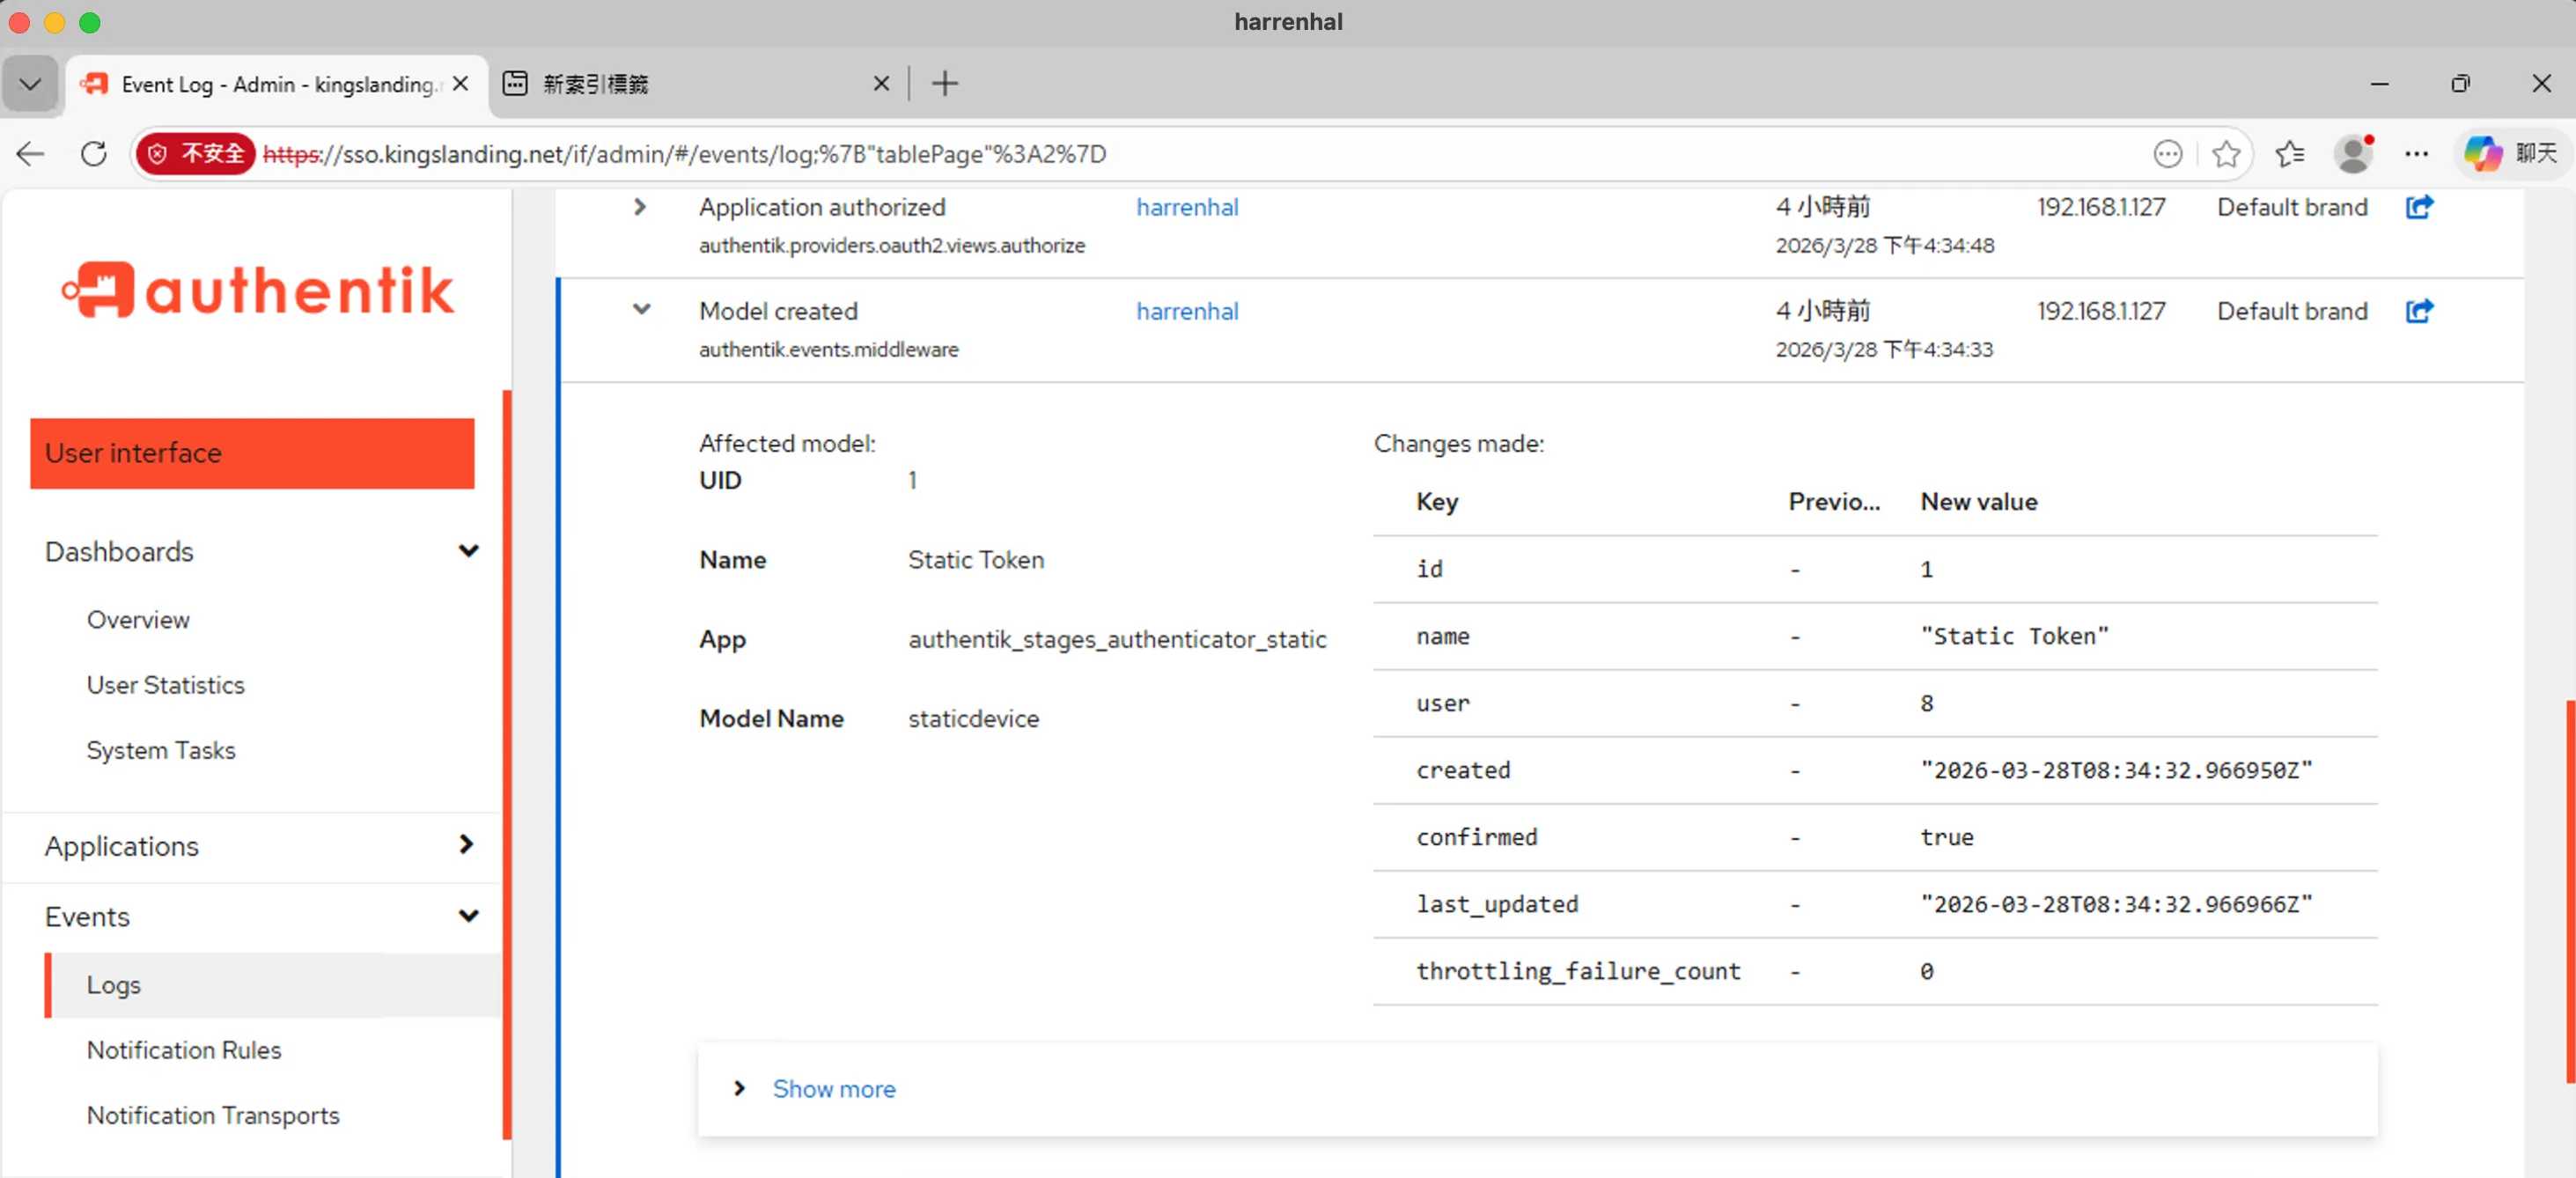Screen dimensions: 2576x1178
Task: Collapse the Model created event row
Action: point(641,310)
